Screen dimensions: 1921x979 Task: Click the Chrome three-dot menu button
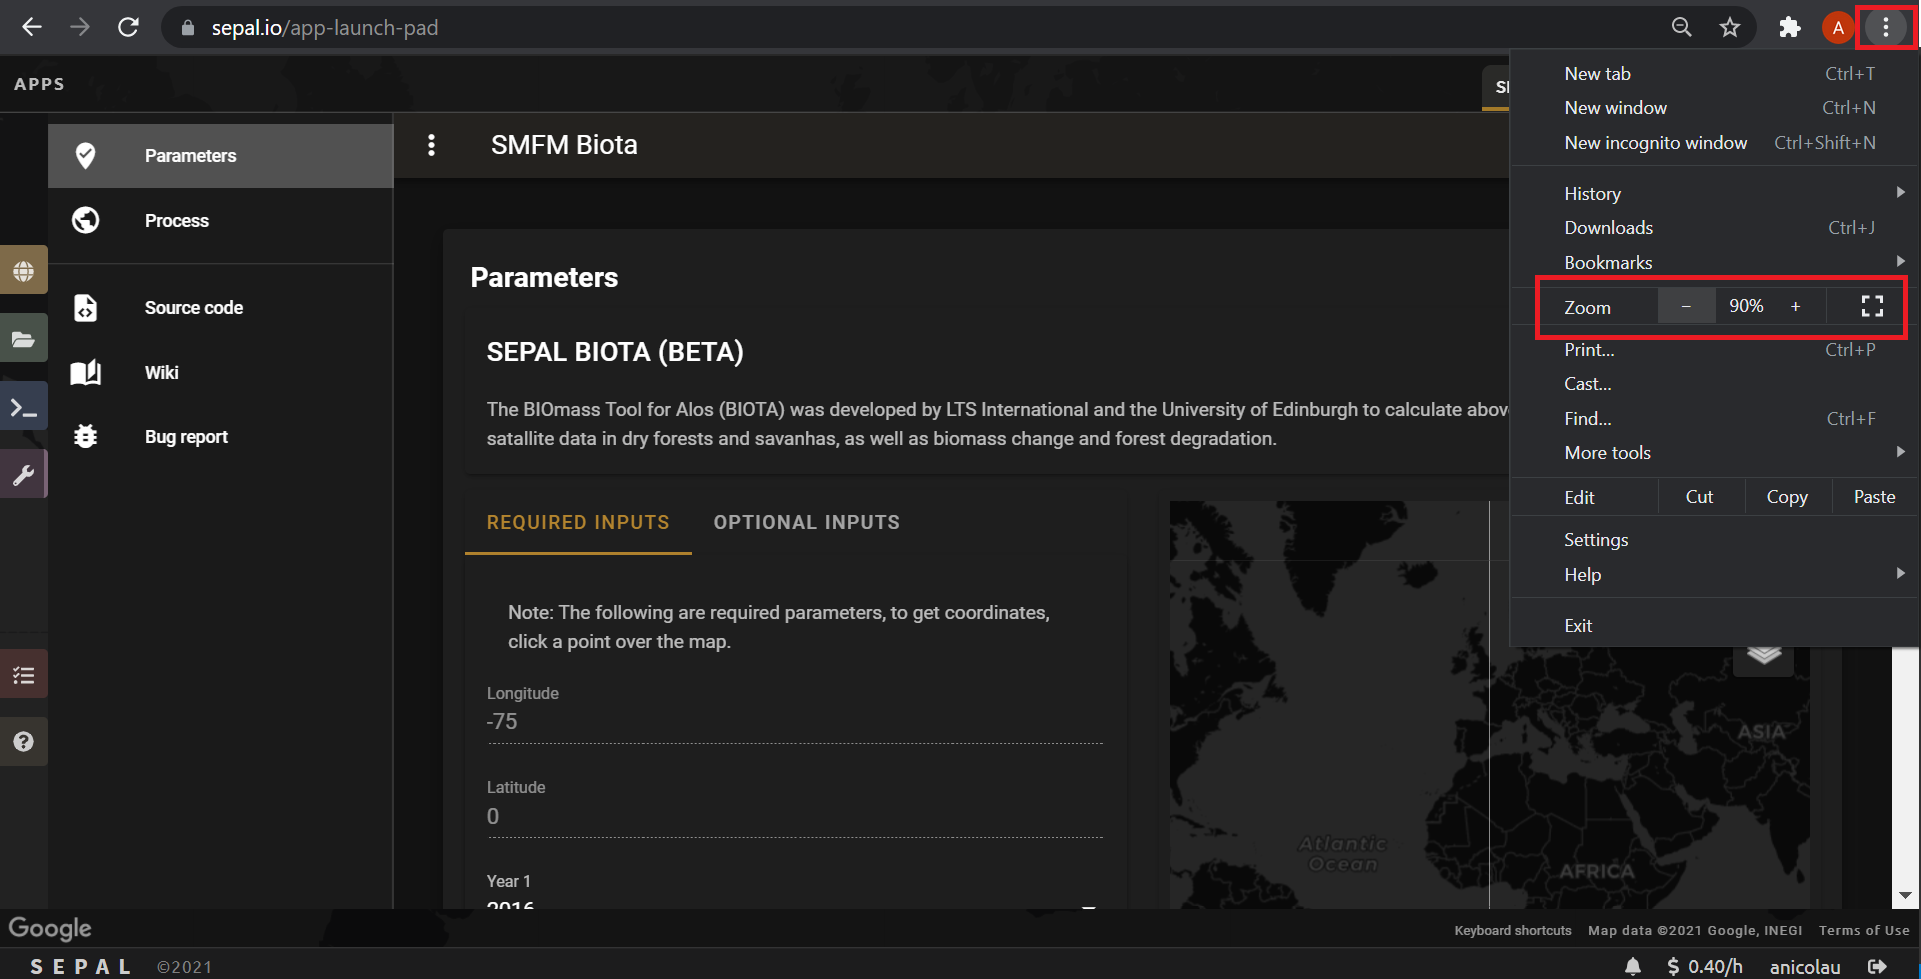point(1886,28)
